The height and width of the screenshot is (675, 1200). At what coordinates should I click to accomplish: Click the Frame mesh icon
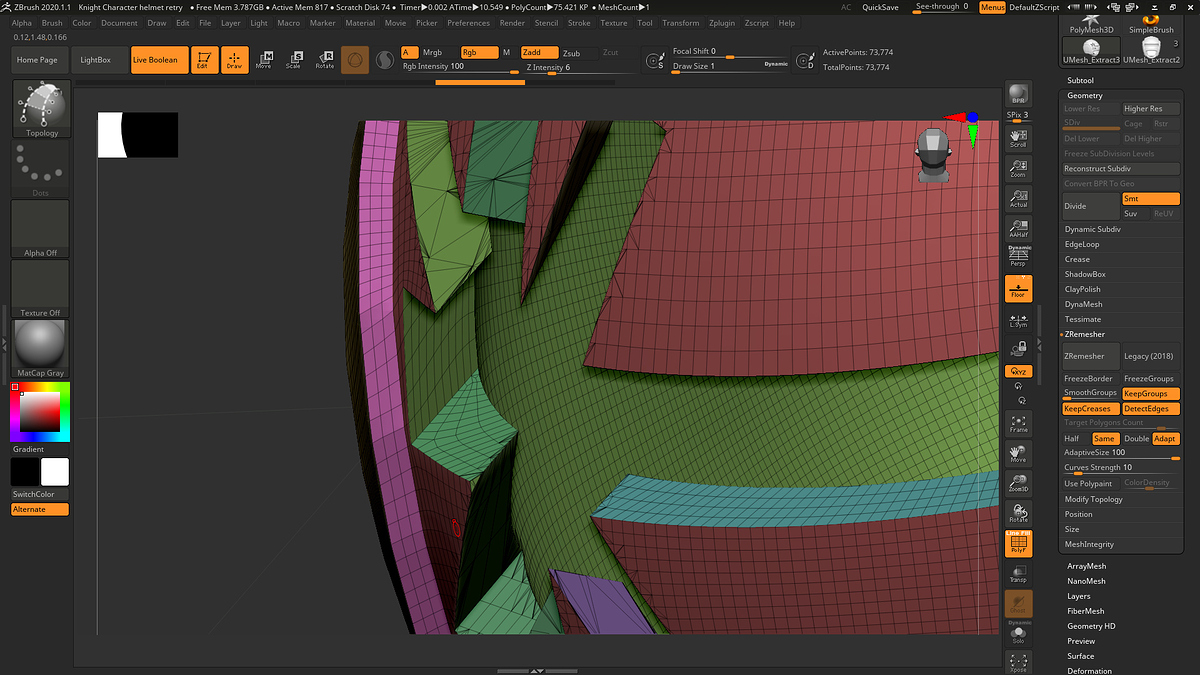(x=1018, y=422)
